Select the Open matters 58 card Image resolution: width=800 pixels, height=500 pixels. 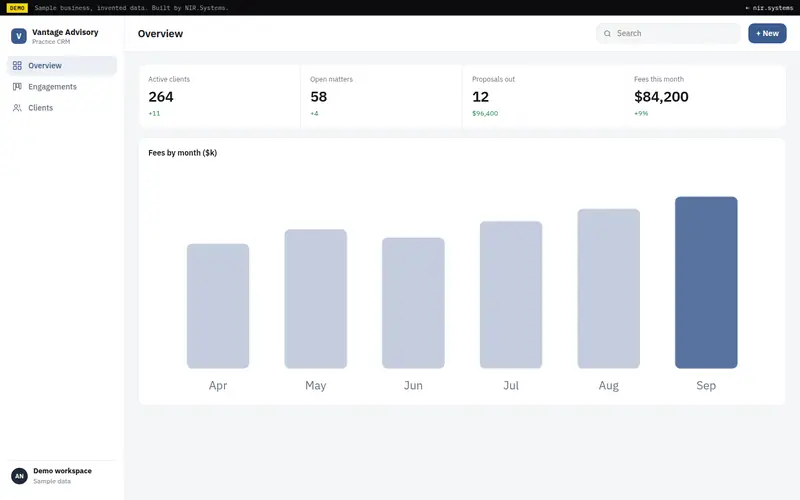point(381,96)
